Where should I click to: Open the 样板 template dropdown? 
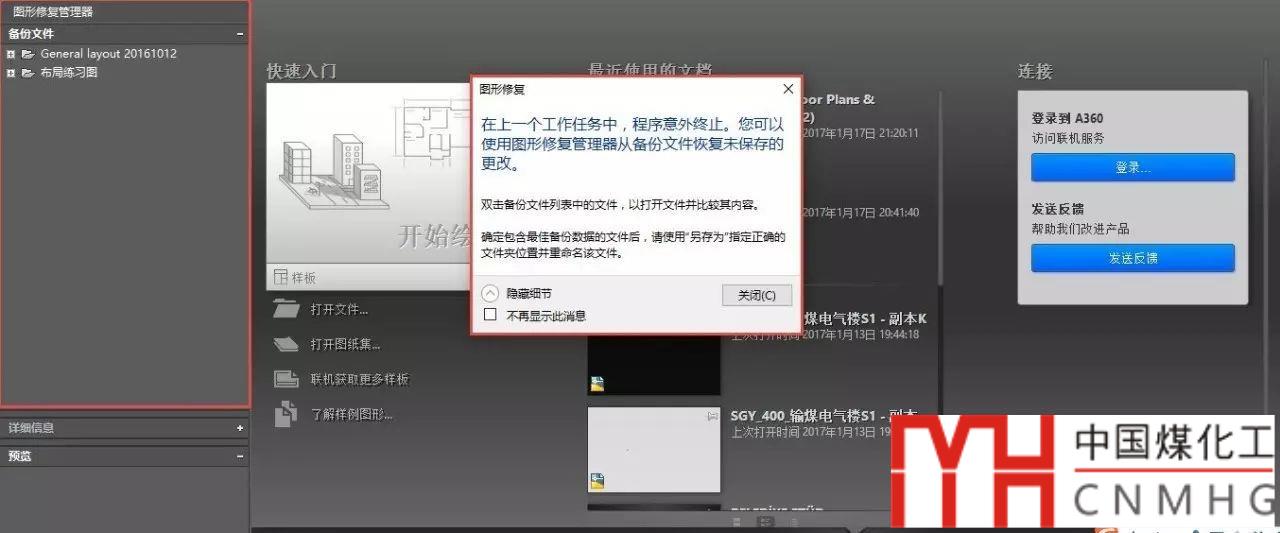point(369,278)
